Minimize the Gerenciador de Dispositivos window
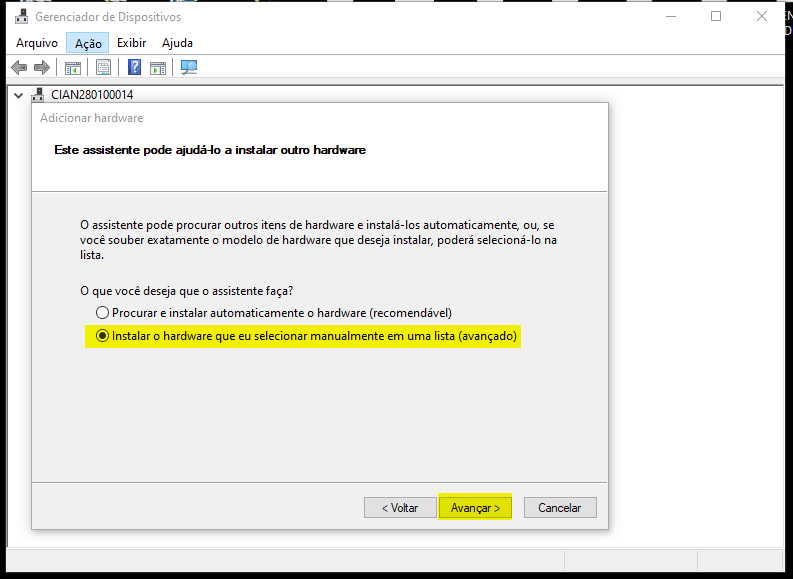The image size is (793, 579). click(671, 17)
